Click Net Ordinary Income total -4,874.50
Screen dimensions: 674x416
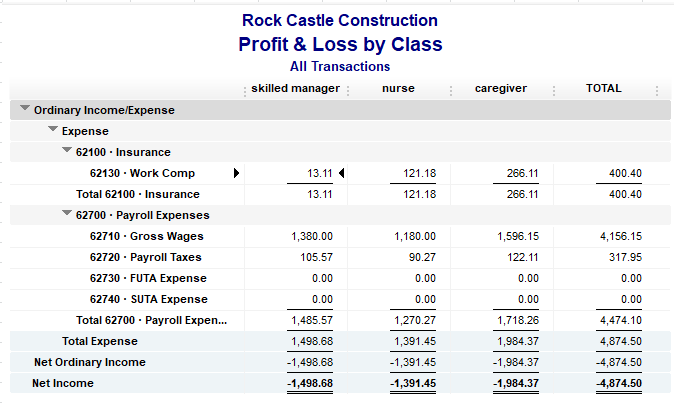(619, 362)
